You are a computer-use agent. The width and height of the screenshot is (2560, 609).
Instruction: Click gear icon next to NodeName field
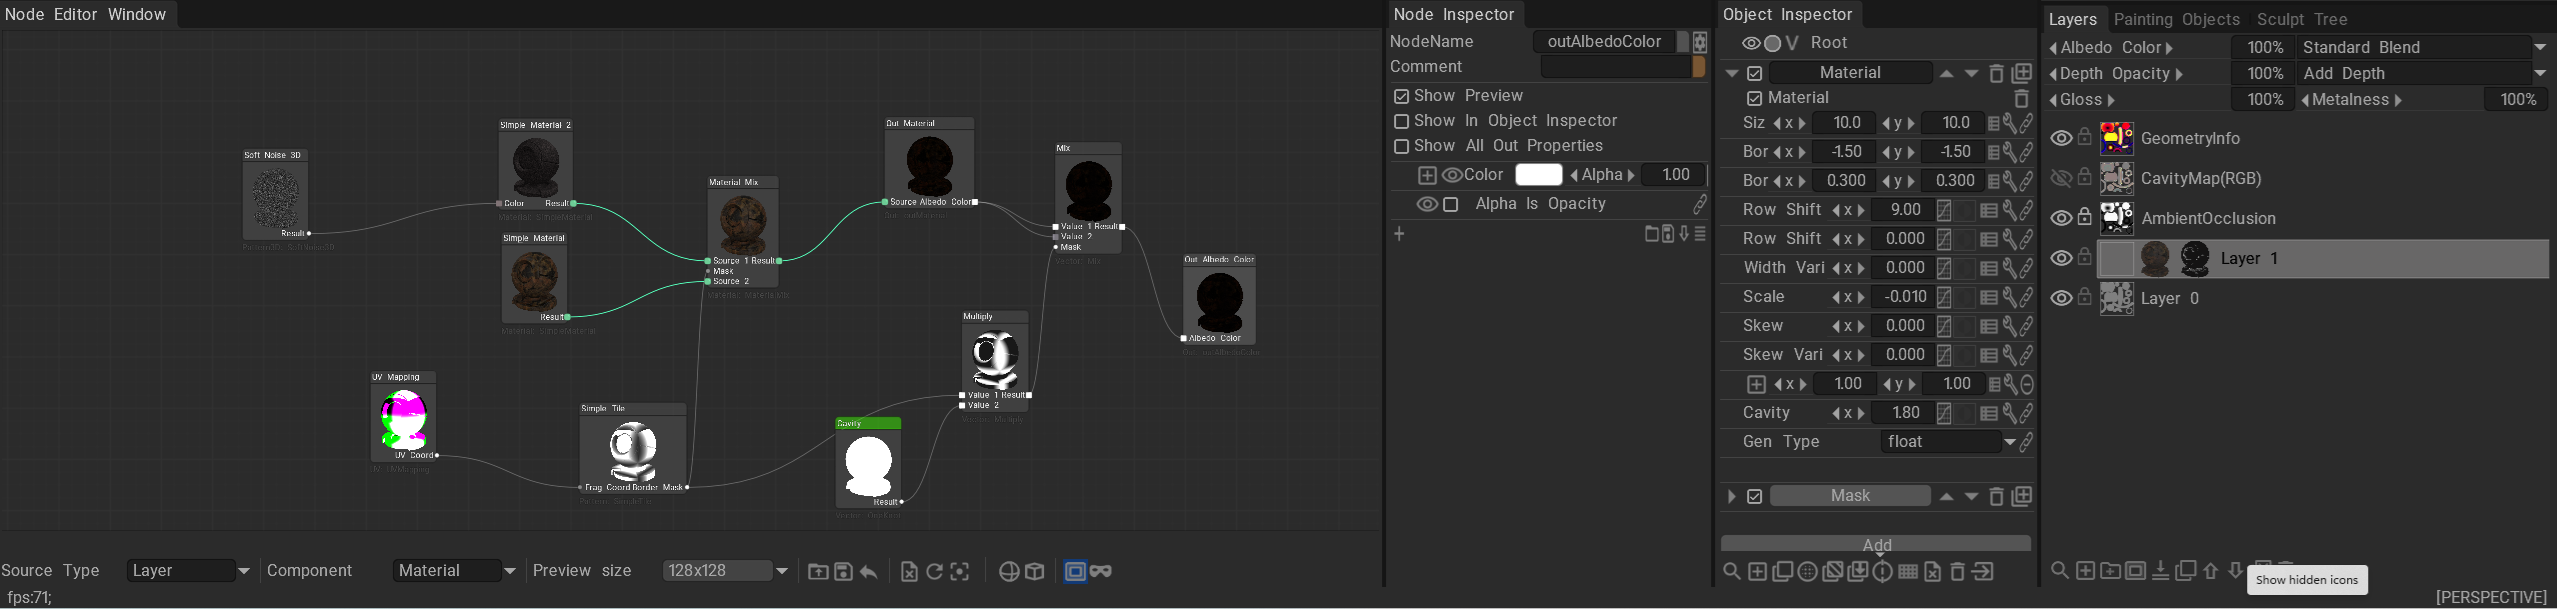click(1700, 41)
